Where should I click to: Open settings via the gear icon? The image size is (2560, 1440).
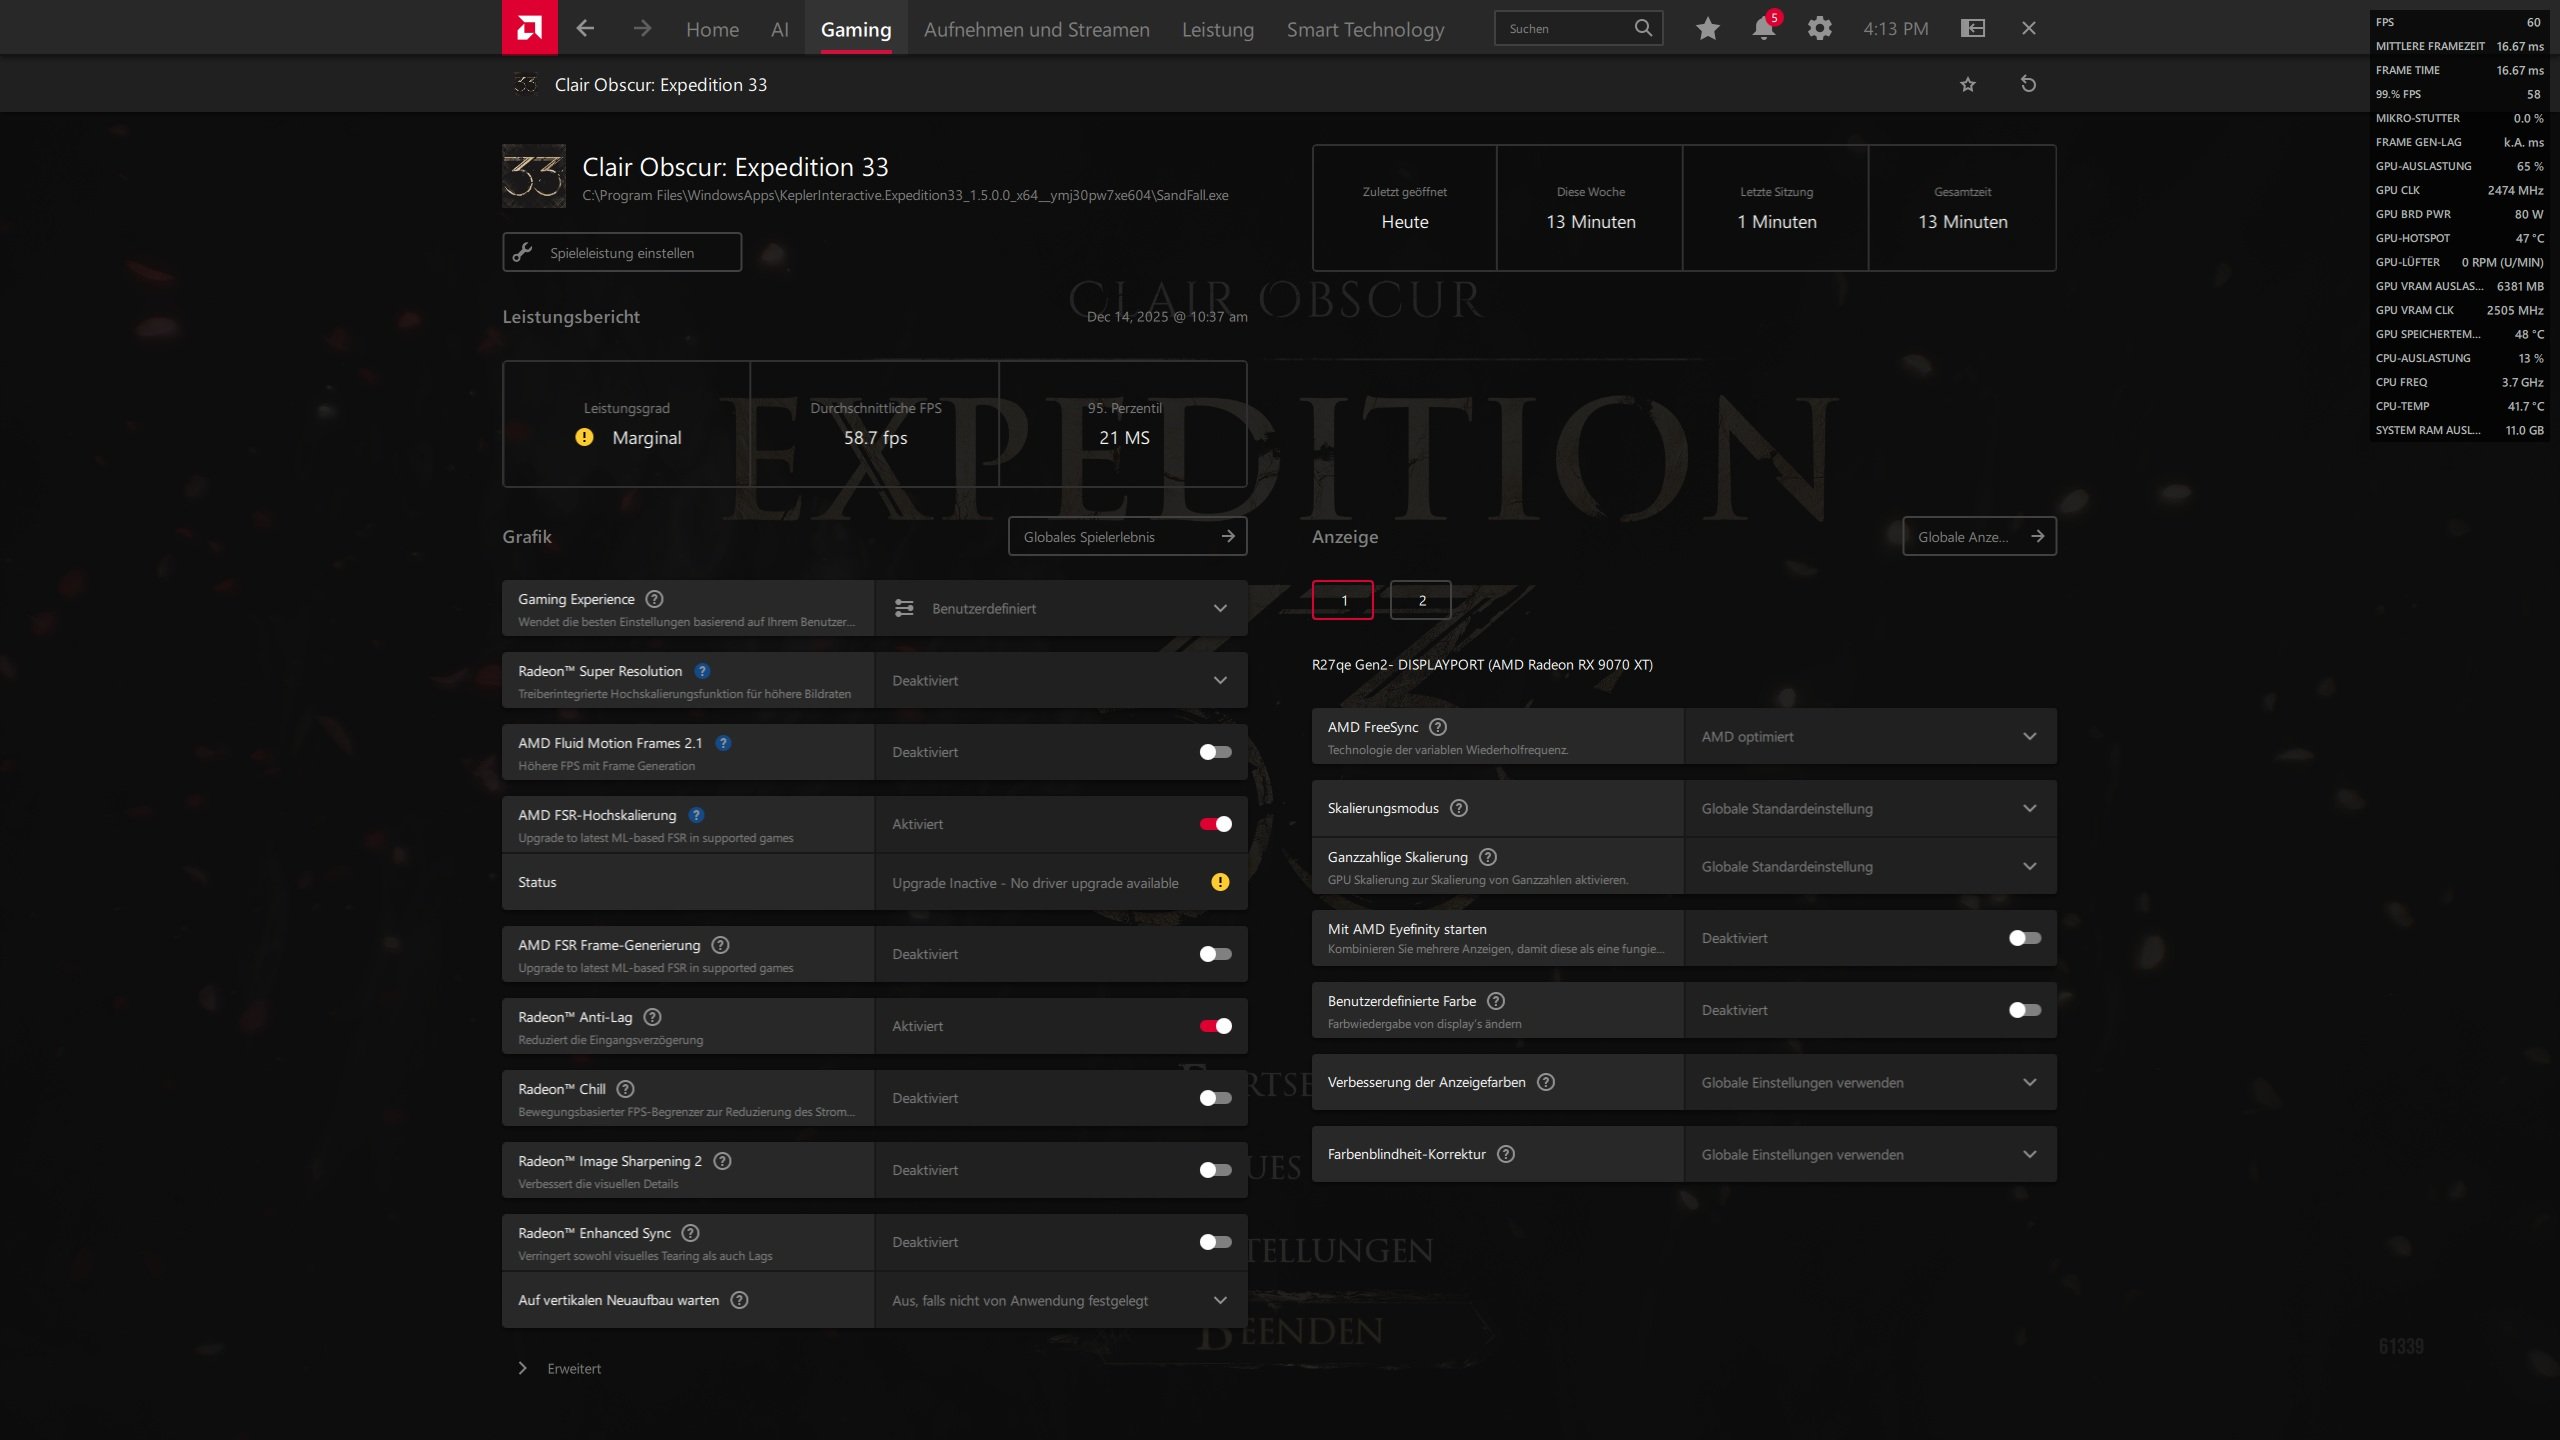click(1820, 29)
